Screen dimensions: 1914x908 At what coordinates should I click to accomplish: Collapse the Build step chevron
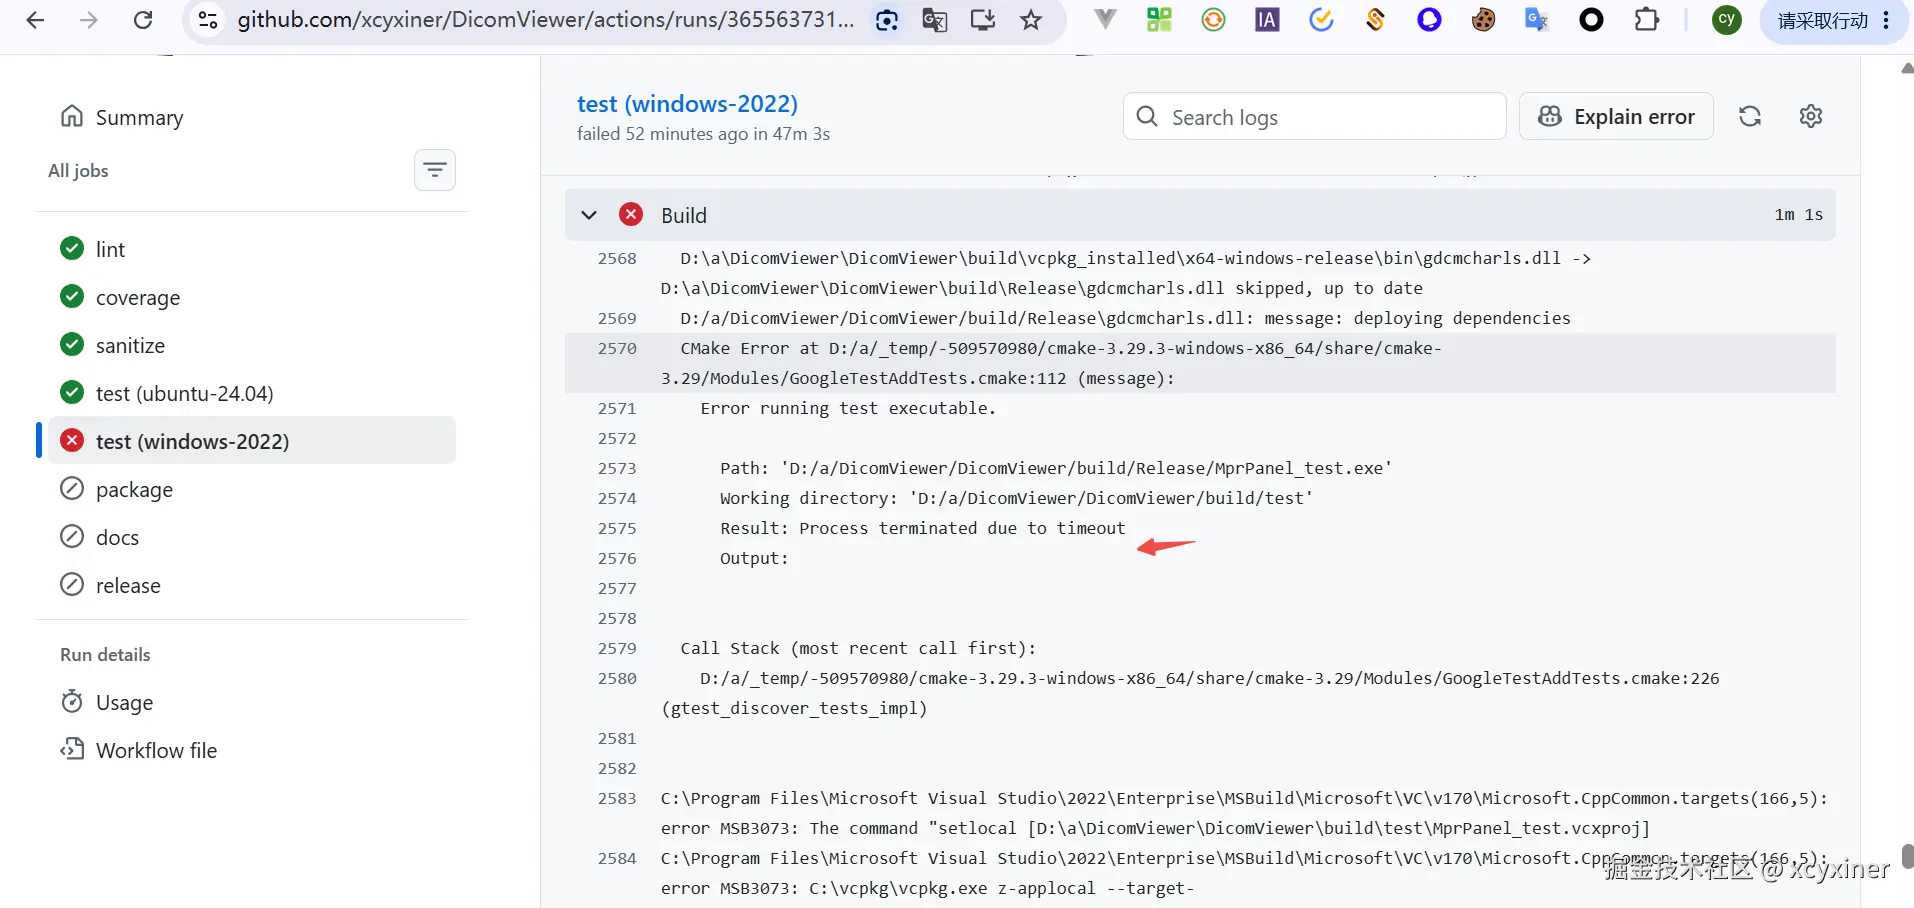589,215
